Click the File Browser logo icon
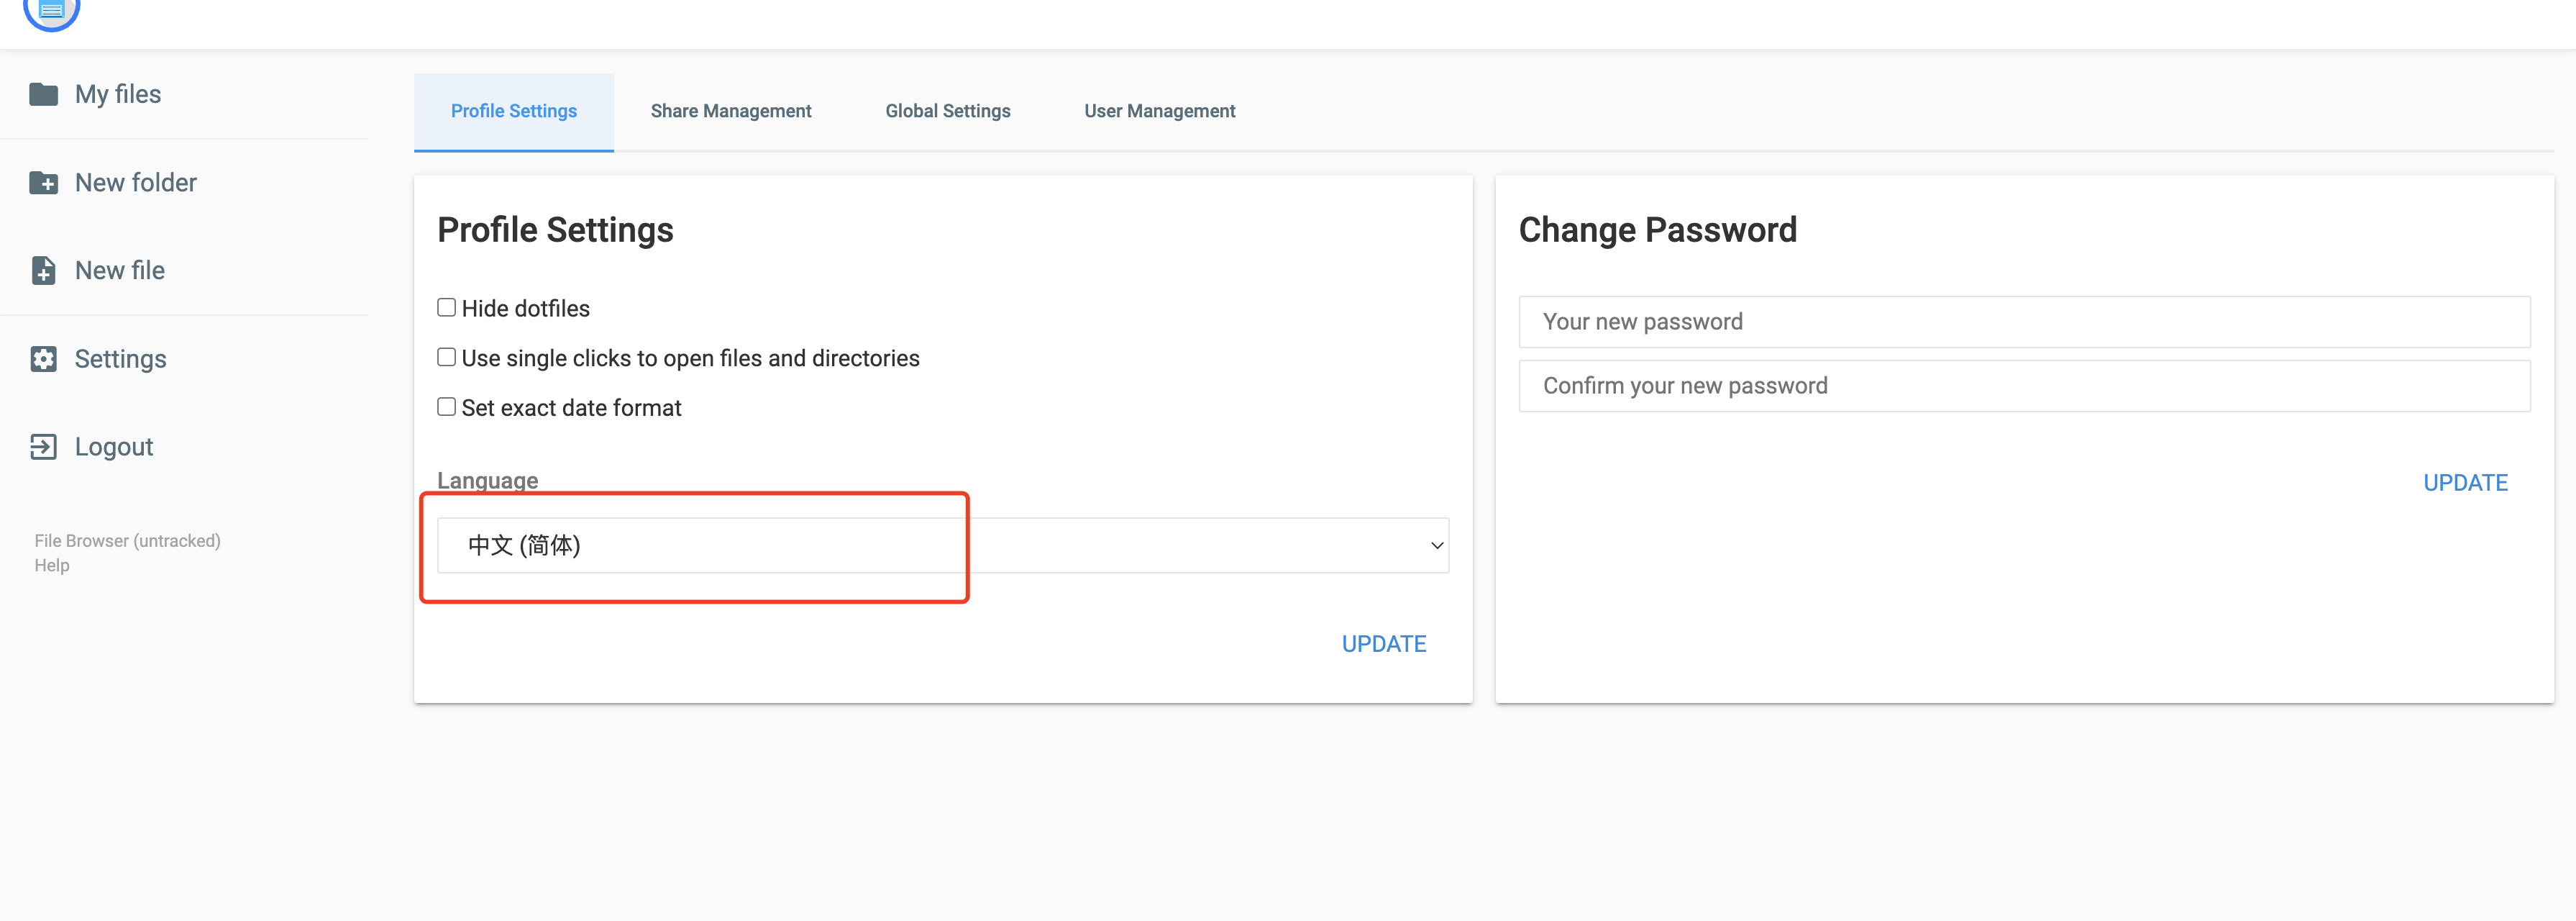The height and width of the screenshot is (921, 2576). pyautogui.click(x=51, y=11)
